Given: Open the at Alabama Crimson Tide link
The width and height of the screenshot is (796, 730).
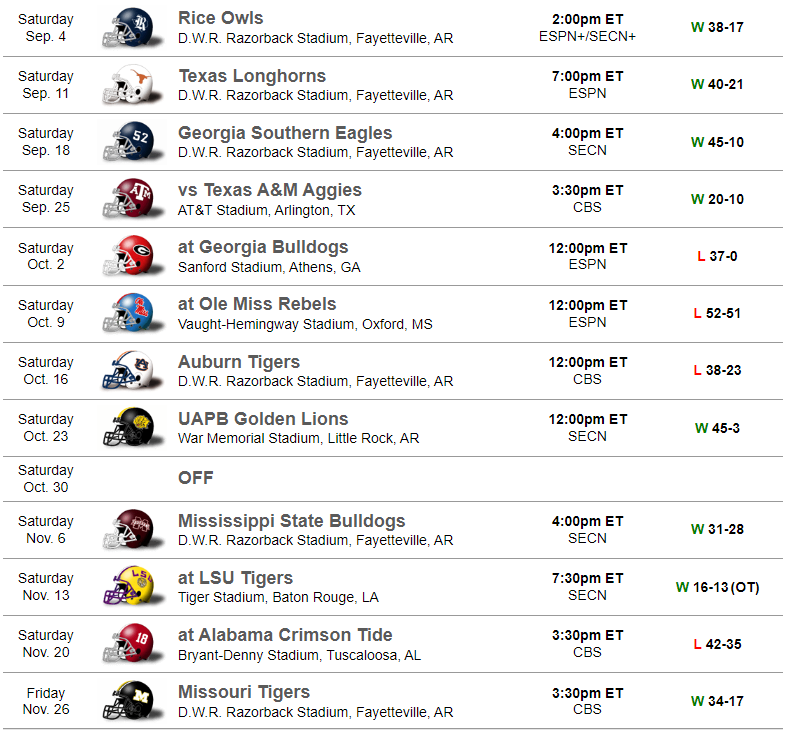Looking at the screenshot, I should click(285, 635).
